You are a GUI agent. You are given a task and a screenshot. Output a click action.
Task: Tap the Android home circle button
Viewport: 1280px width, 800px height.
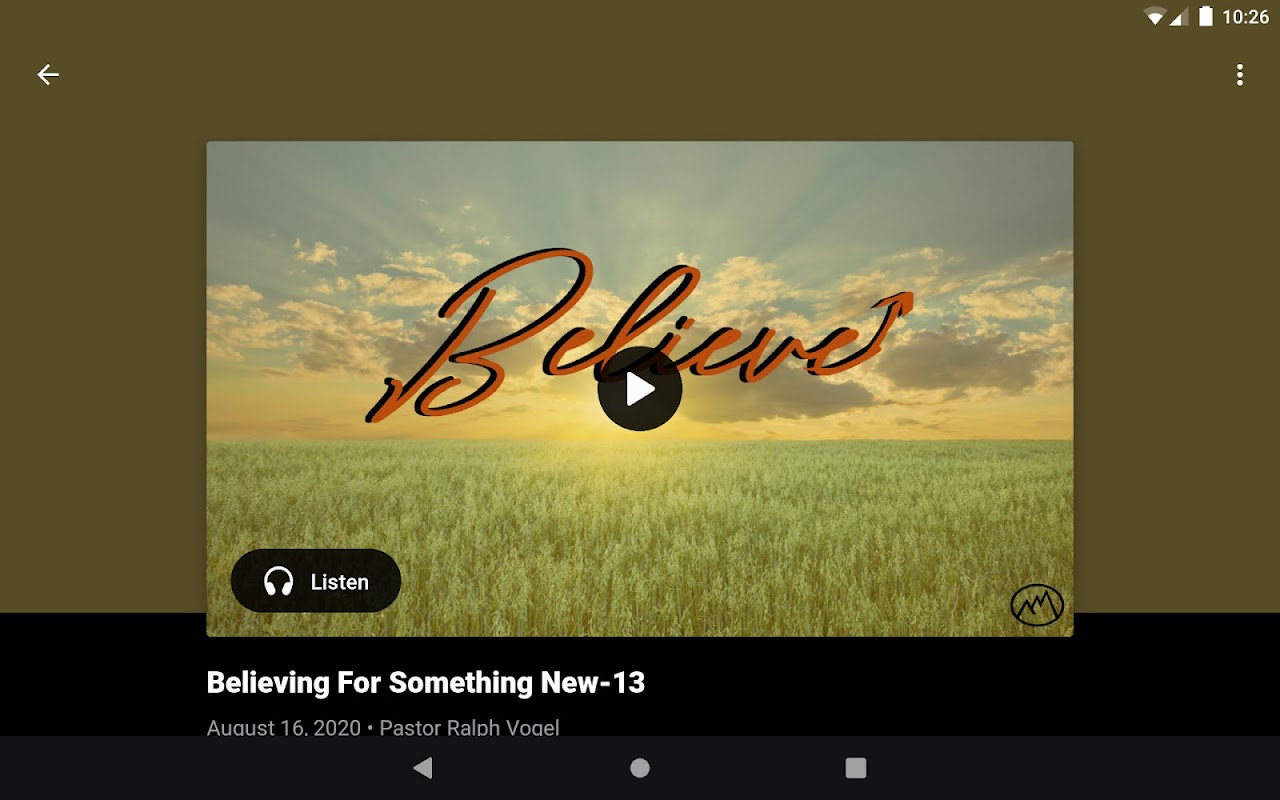click(640, 768)
